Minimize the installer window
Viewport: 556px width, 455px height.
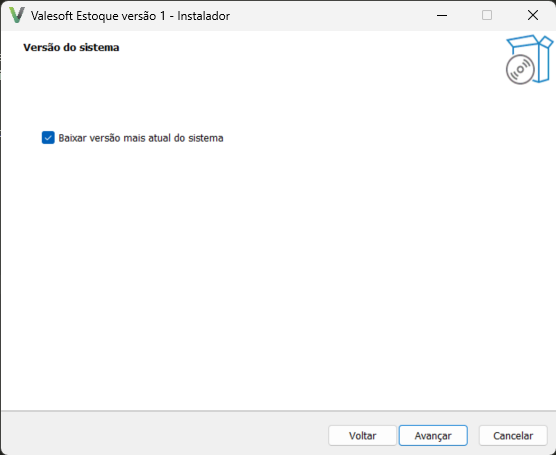(x=442, y=15)
